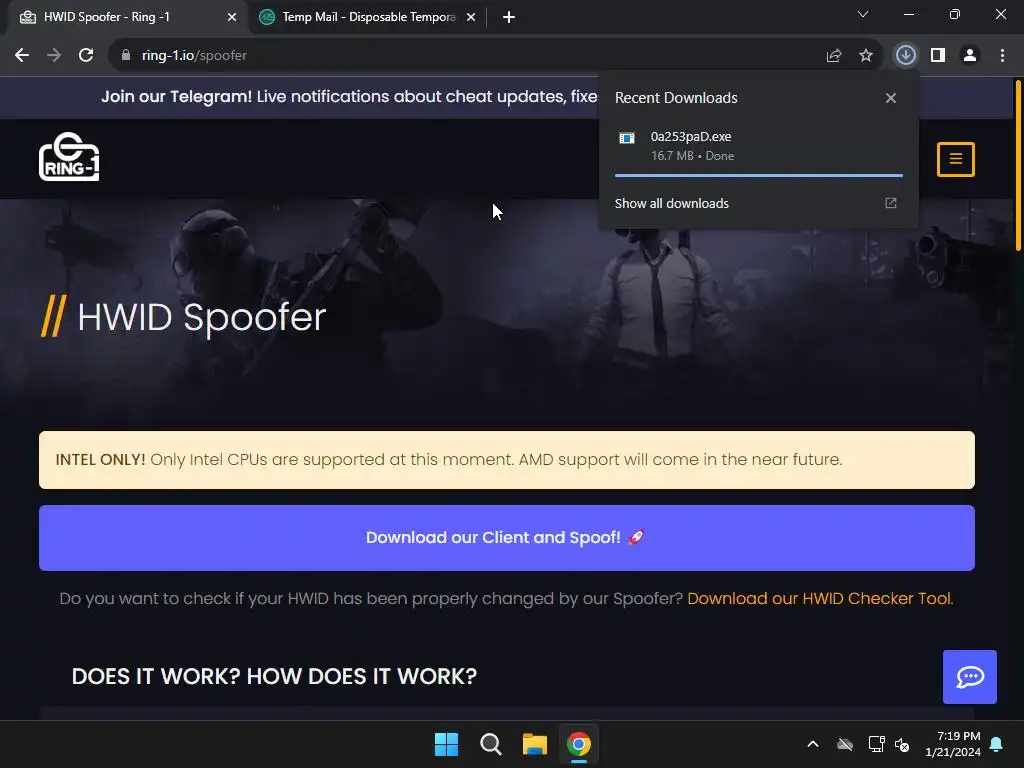Expand the tab search chevron
Image resolution: width=1024 pixels, height=768 pixels.
pos(863,14)
